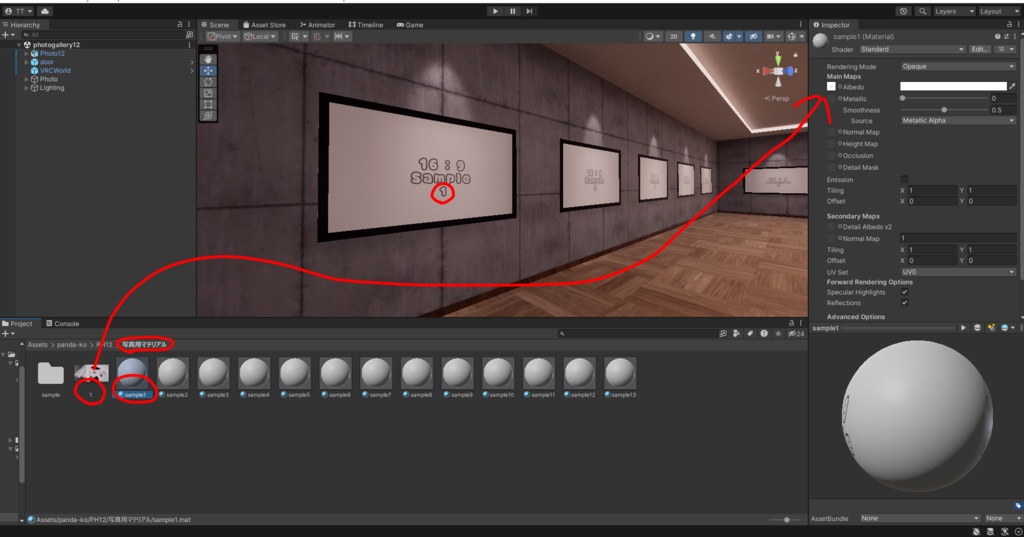Open the Local handle rotation dropdown
Screen dimensions: 1024x537
tap(260, 37)
